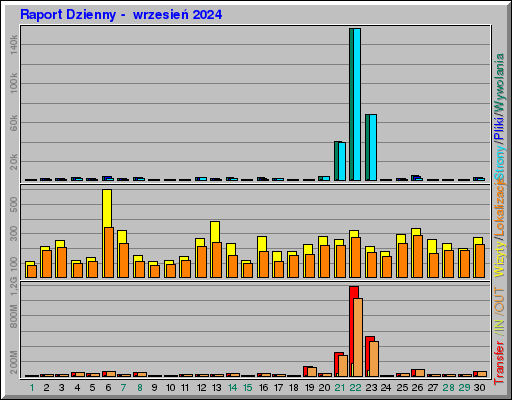Click the tall cyan bar for day 22
The image size is (512, 400).
point(357,104)
